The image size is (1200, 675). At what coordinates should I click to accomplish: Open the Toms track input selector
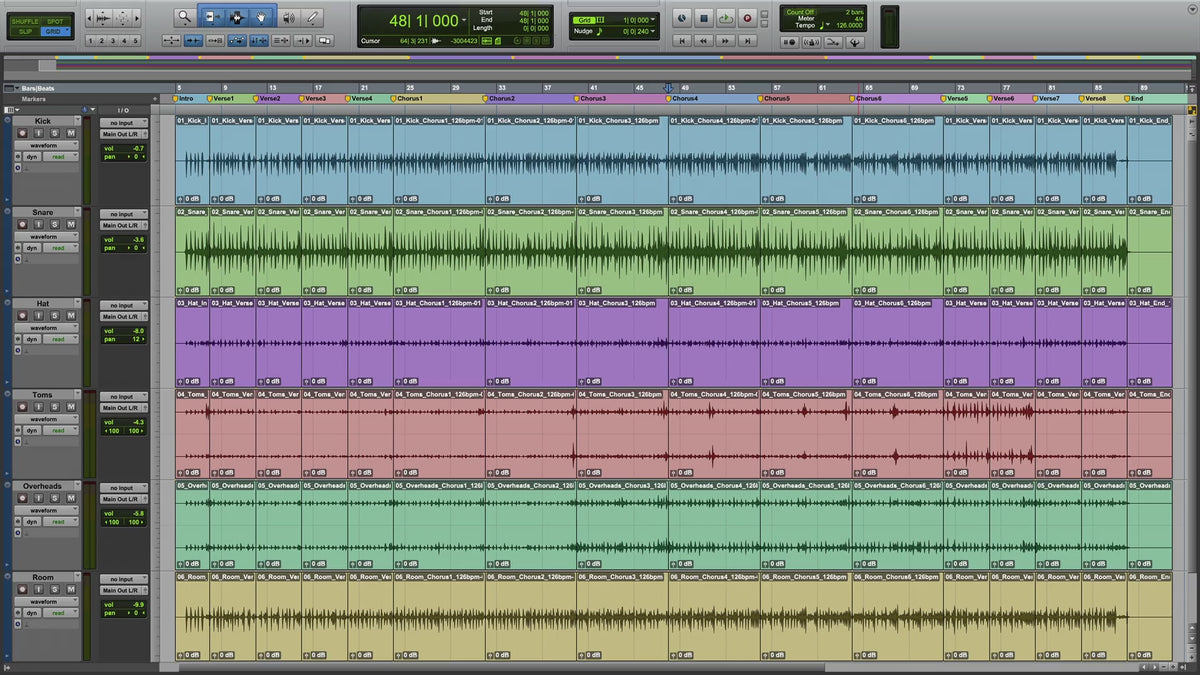click(123, 397)
